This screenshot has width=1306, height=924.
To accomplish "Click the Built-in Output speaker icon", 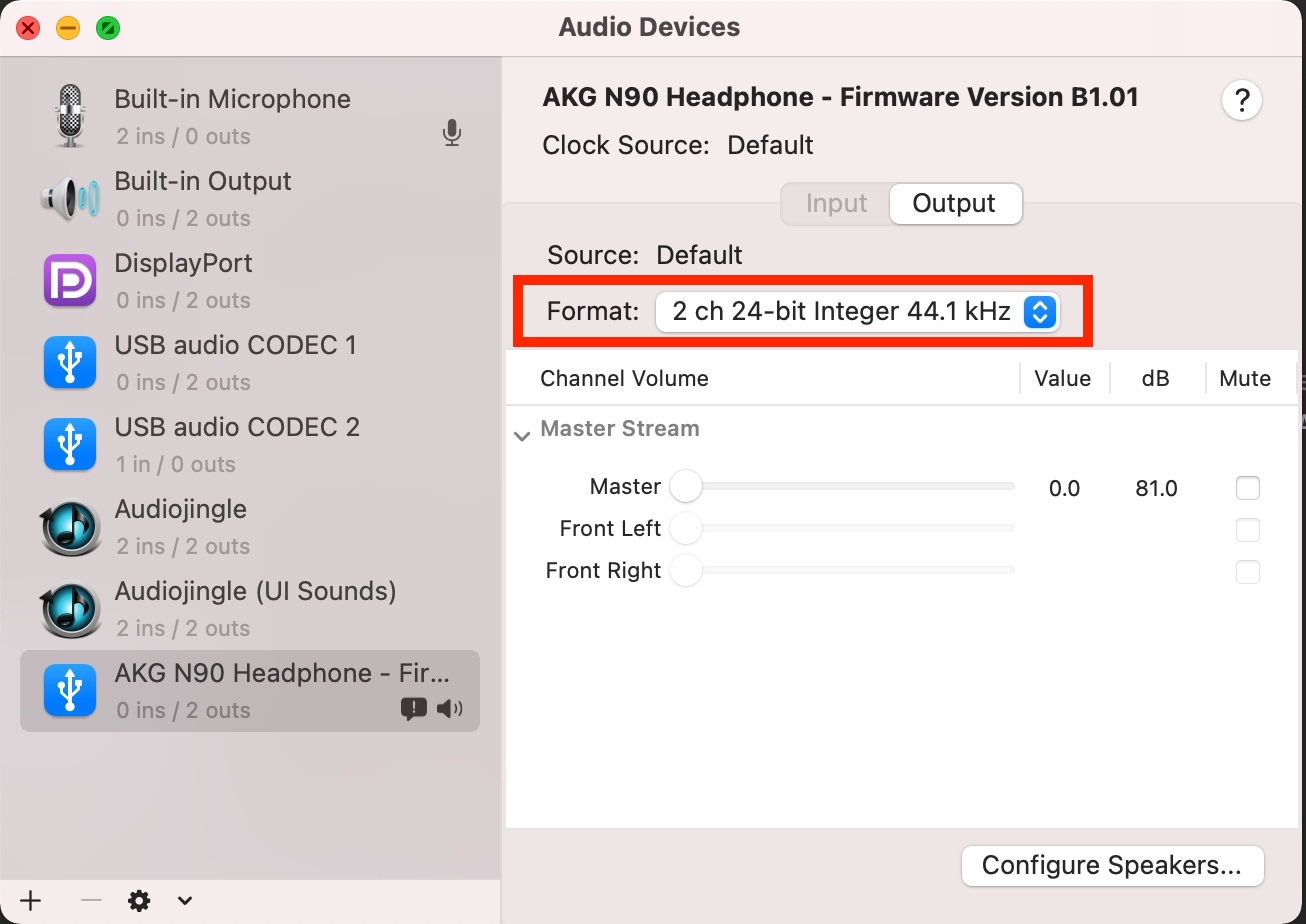I will click(70, 198).
